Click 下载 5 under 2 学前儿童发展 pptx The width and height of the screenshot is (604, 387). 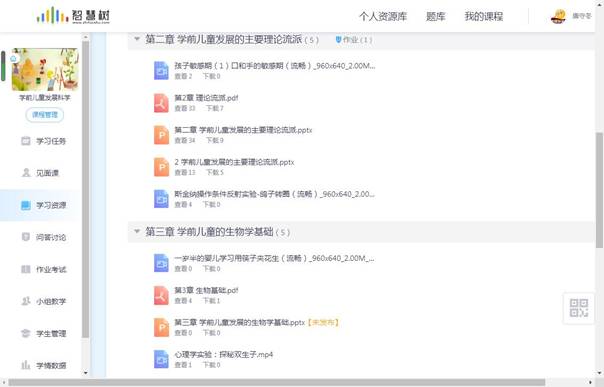215,173
